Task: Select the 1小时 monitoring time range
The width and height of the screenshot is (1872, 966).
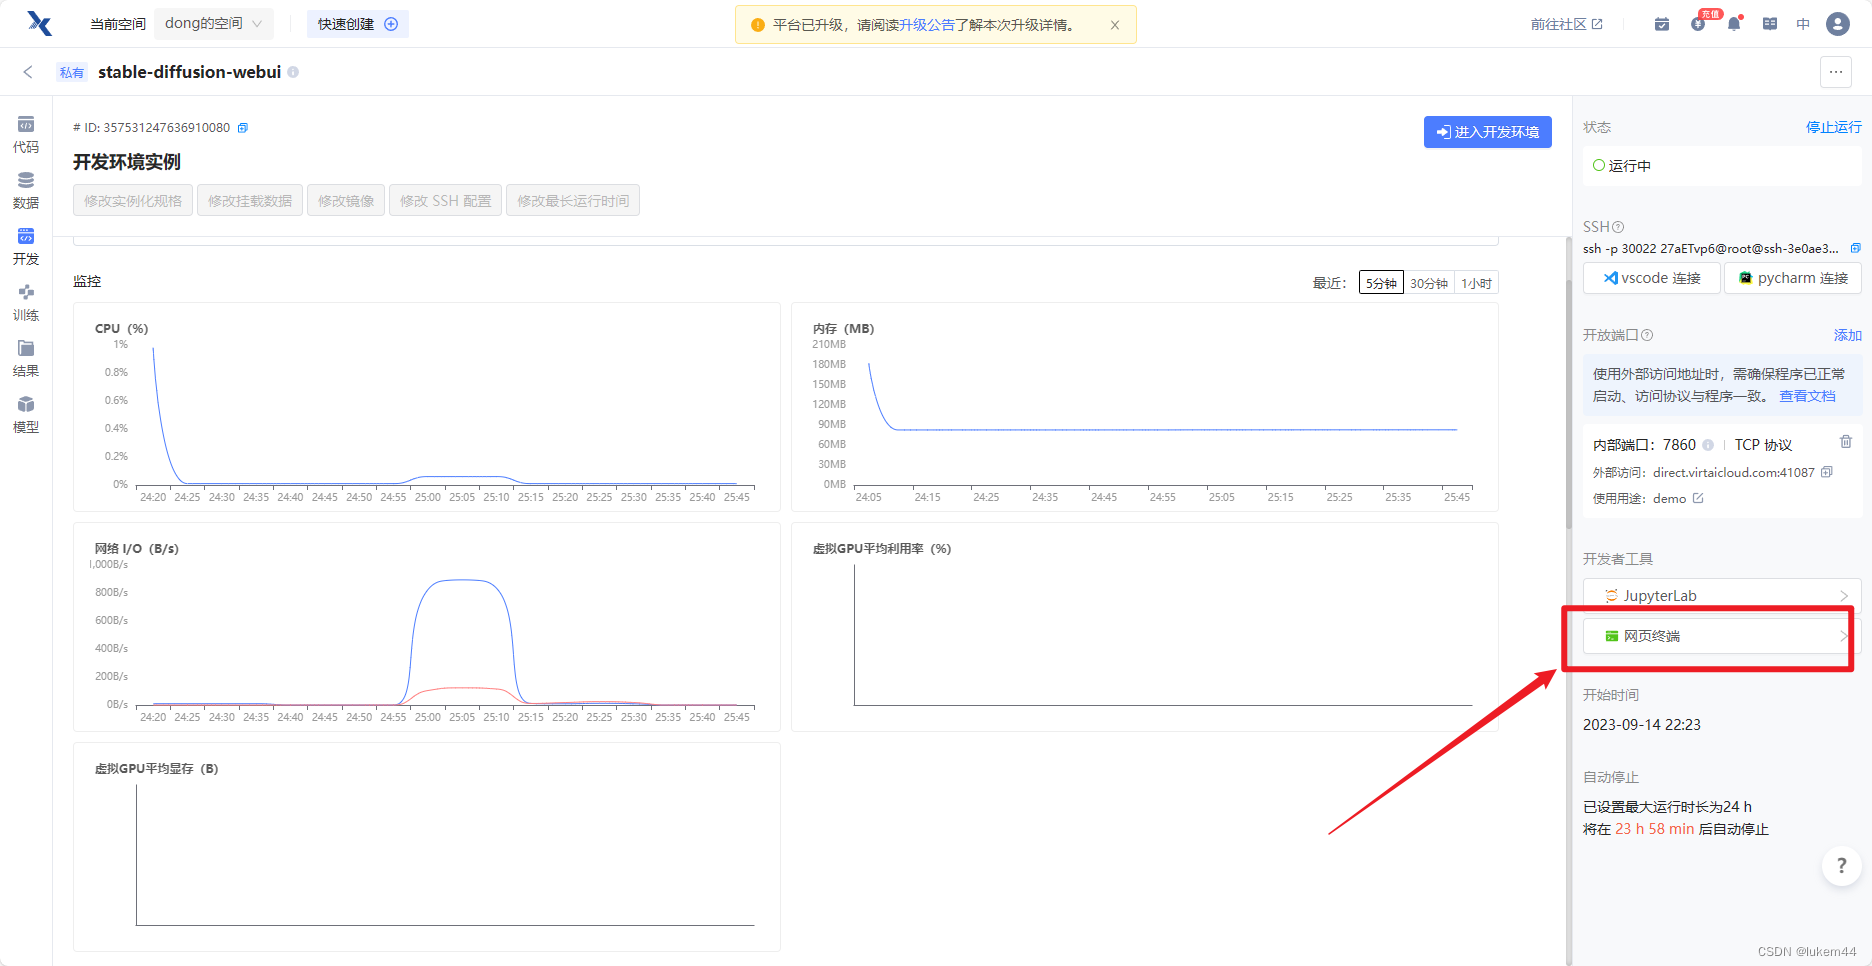Action: pyautogui.click(x=1476, y=284)
